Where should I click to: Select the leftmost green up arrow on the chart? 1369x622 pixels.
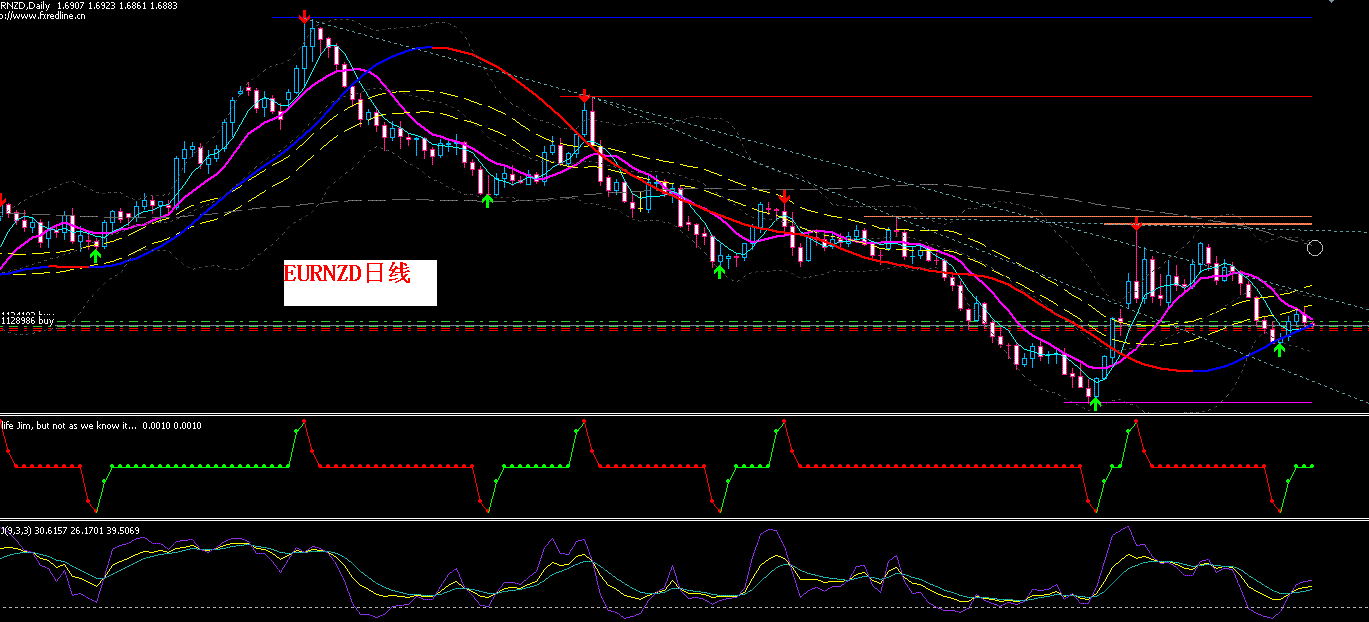(x=95, y=257)
